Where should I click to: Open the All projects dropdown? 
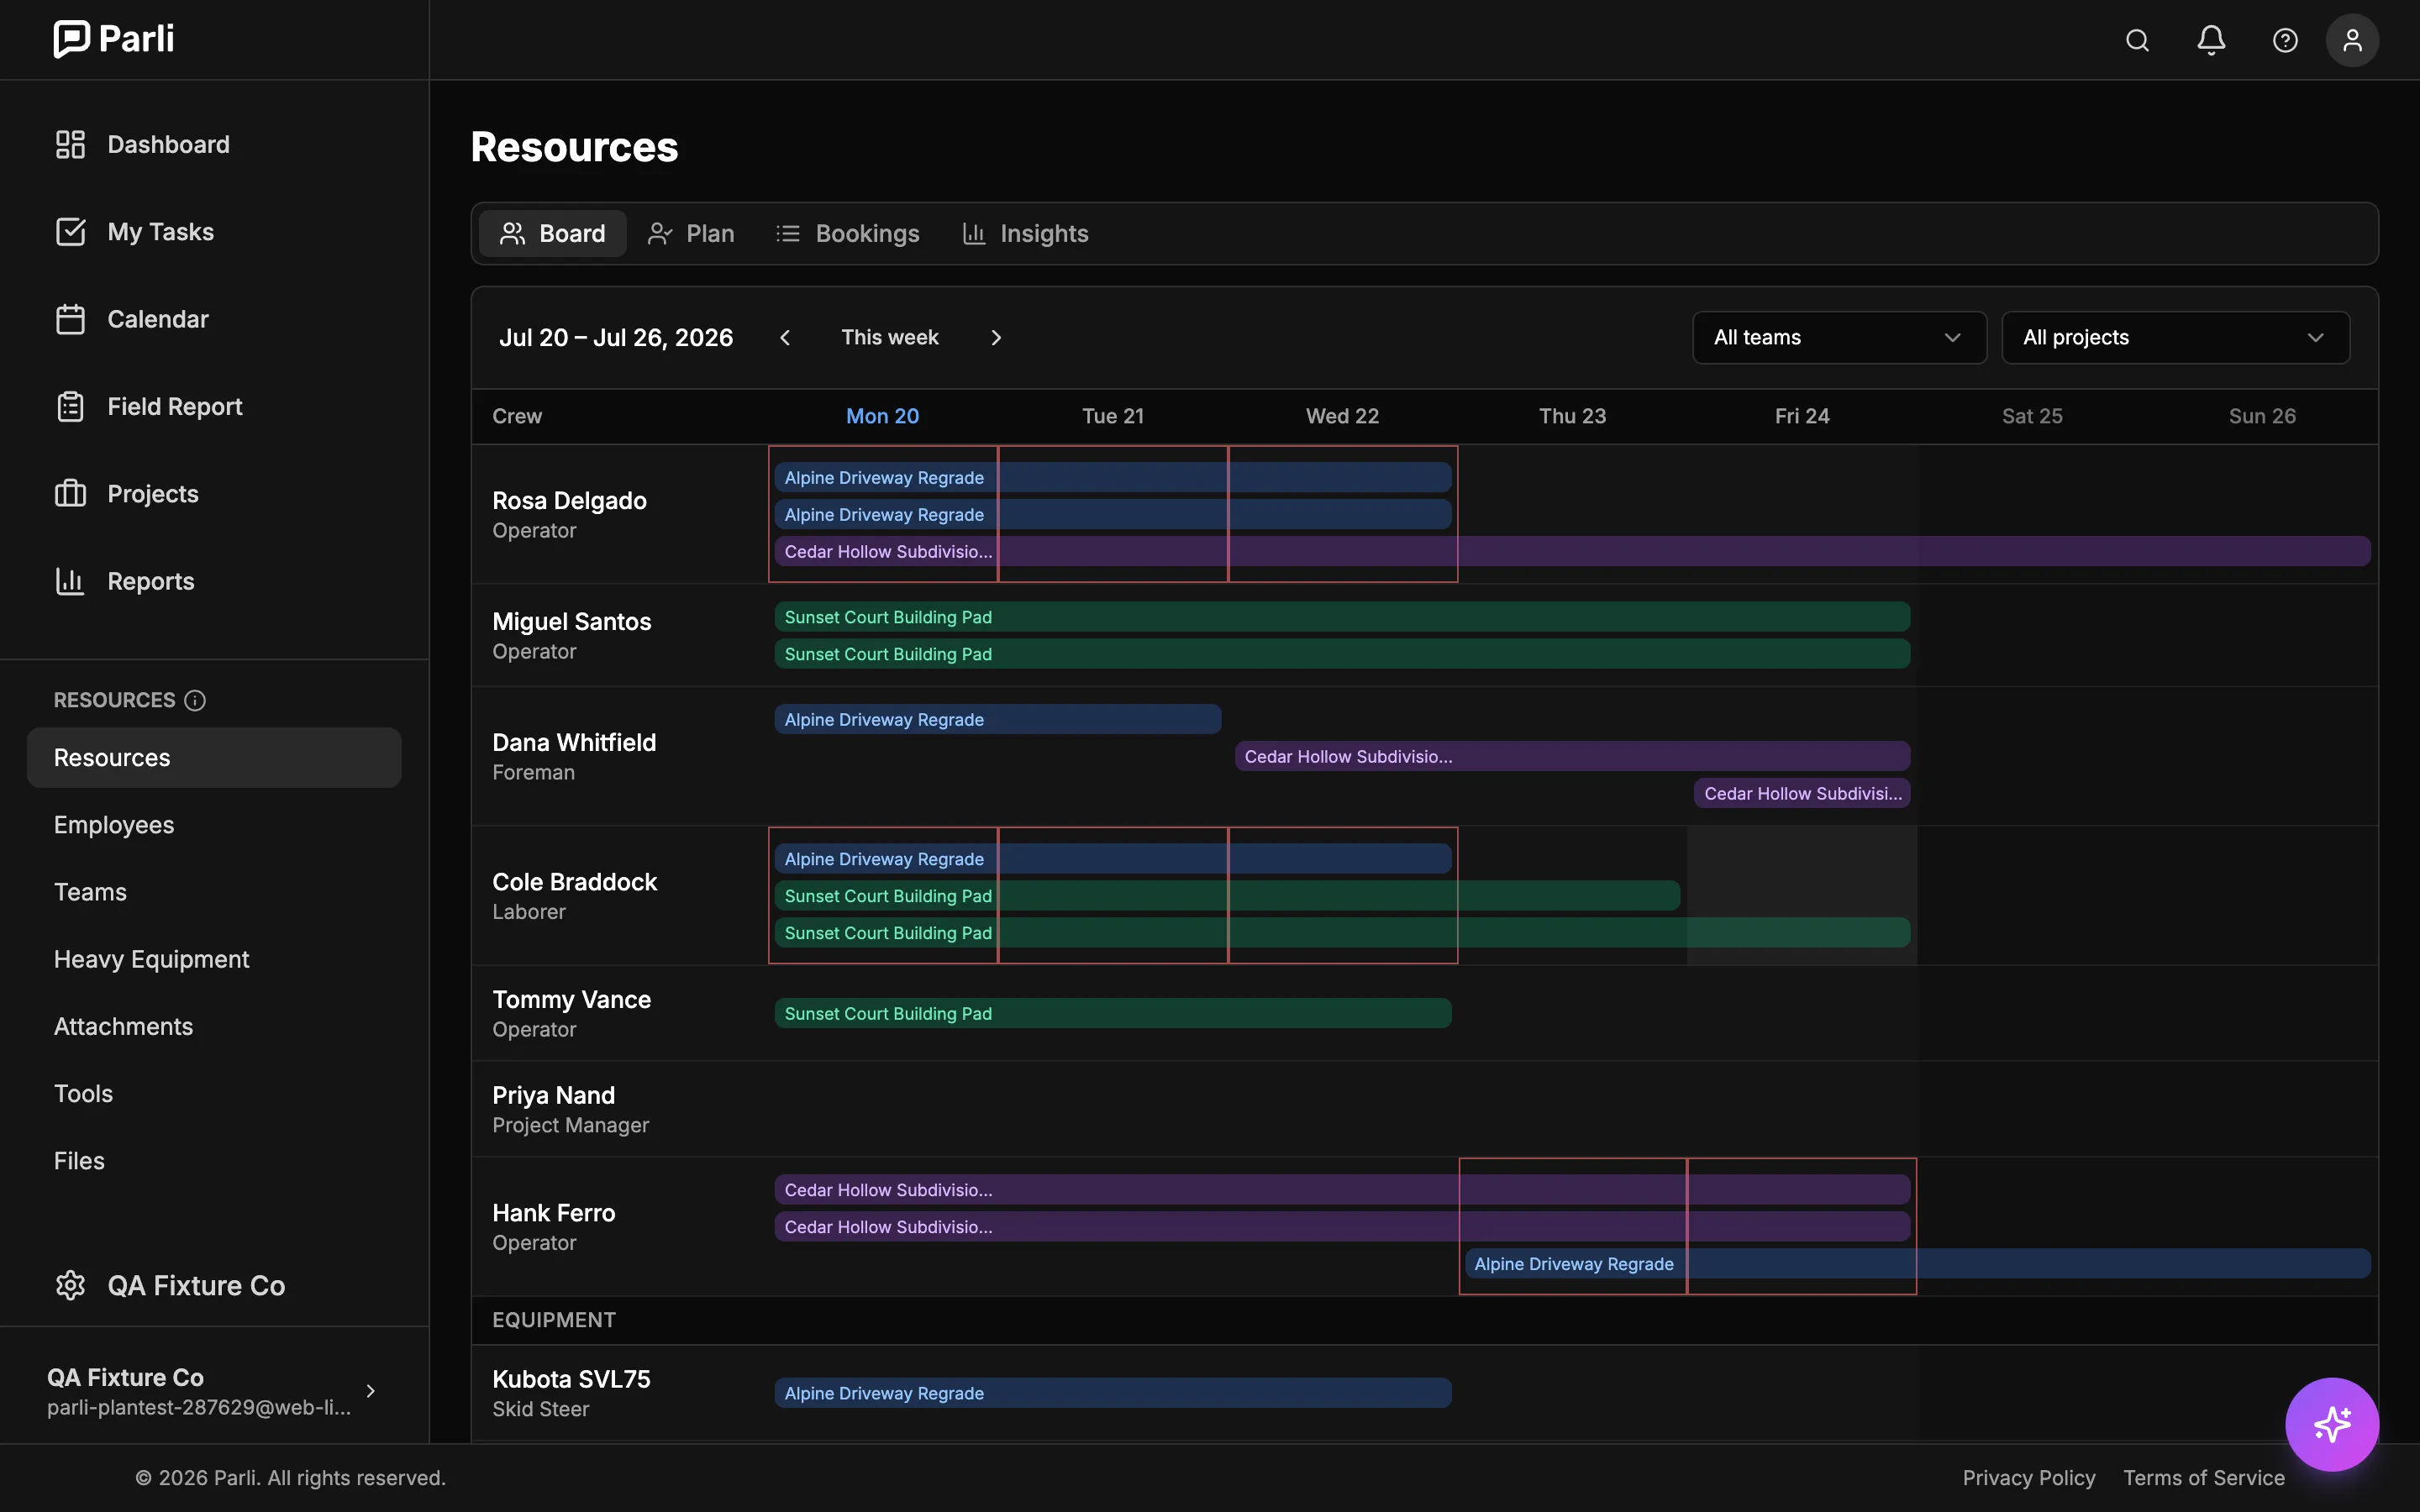(x=2175, y=338)
